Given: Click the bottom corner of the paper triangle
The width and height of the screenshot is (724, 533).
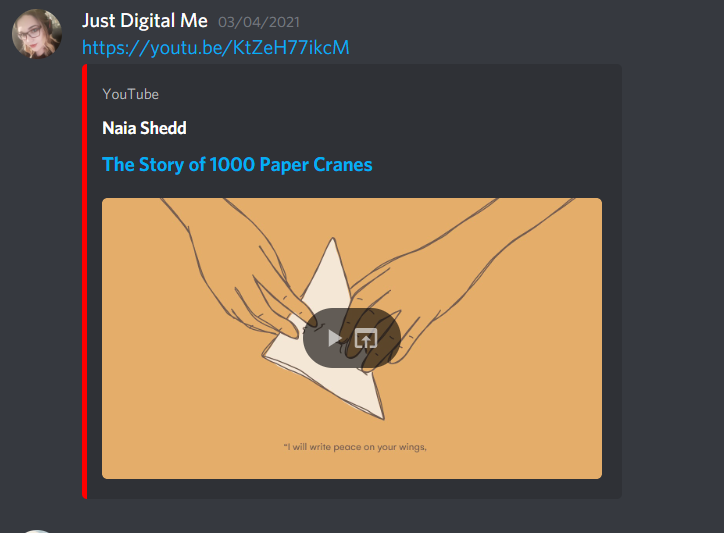Looking at the screenshot, I should (381, 417).
